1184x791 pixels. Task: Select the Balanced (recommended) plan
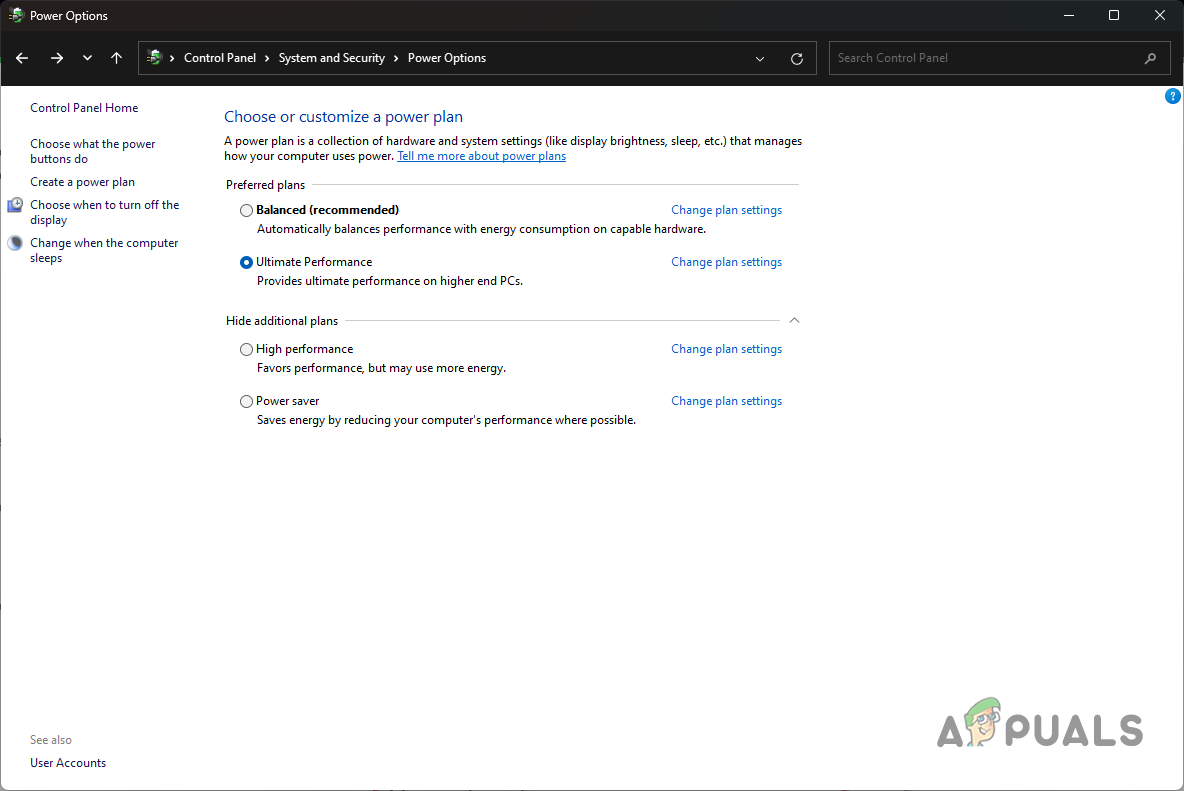coord(246,211)
